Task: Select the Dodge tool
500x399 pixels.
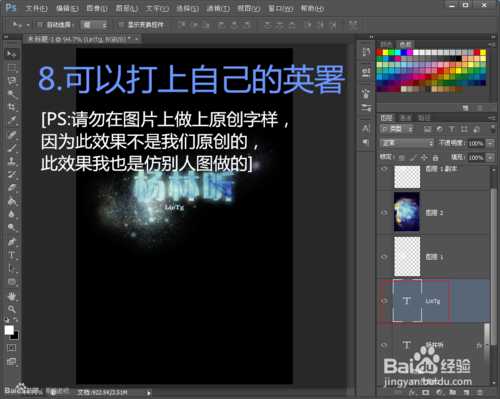Action: (12, 228)
